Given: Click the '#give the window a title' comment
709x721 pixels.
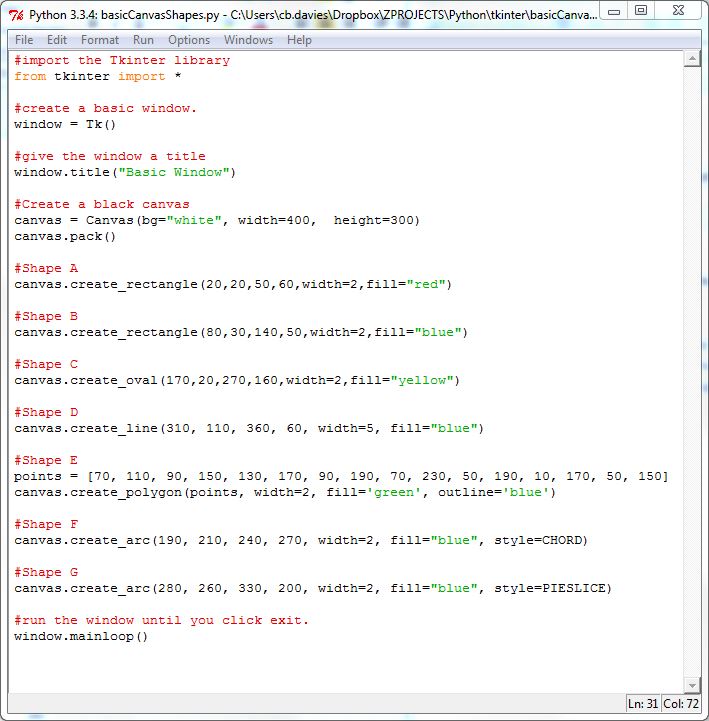Looking at the screenshot, I should click(x=110, y=156).
